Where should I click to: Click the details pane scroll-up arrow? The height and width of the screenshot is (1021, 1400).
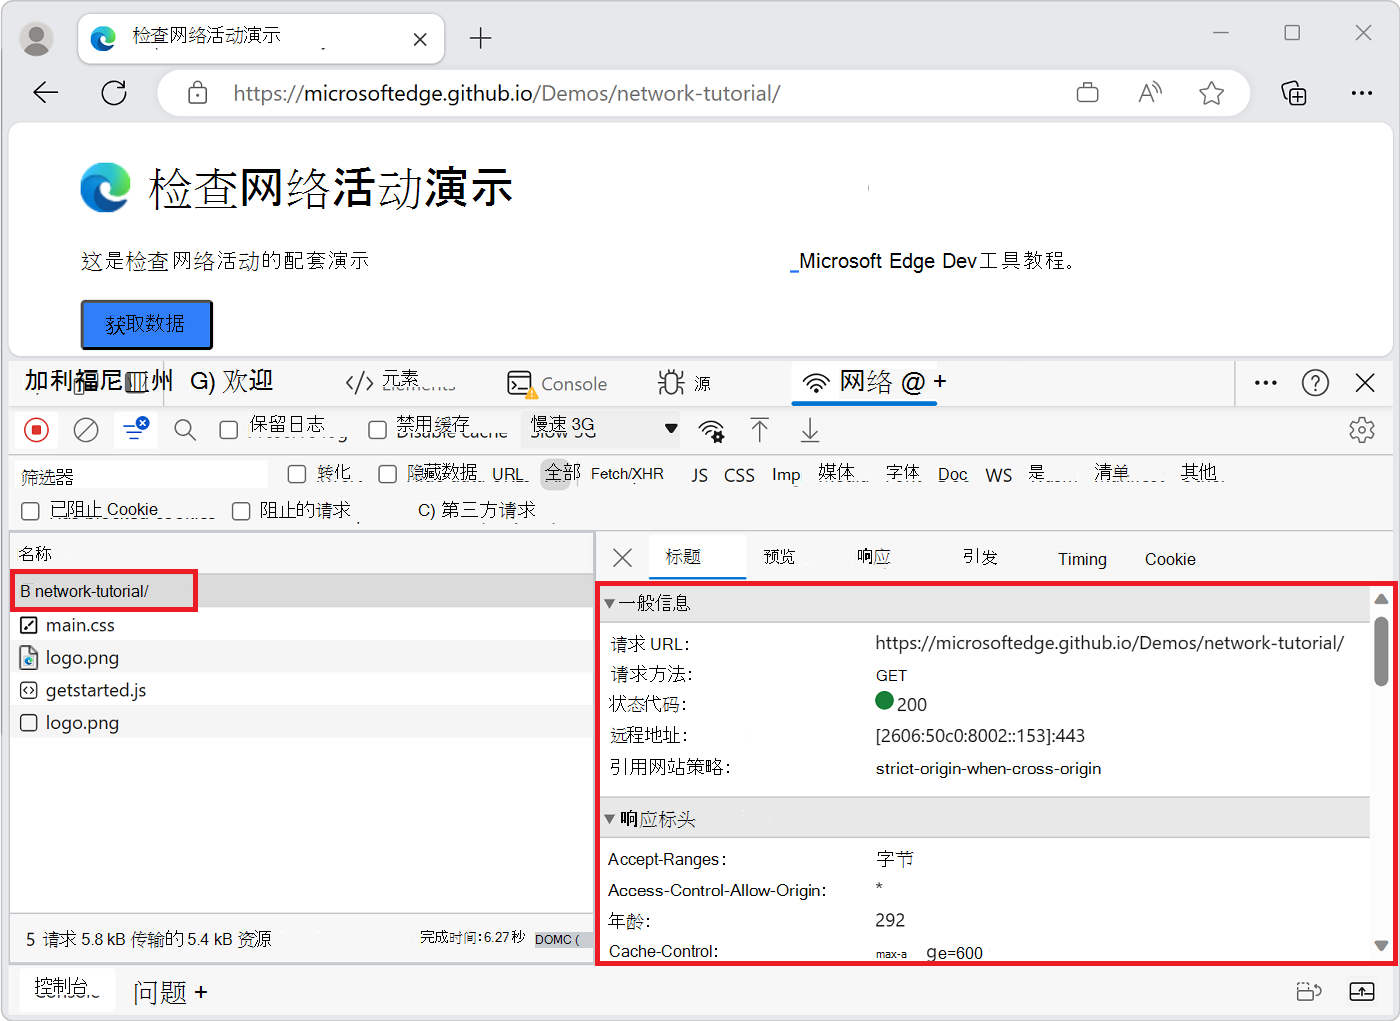(1381, 599)
